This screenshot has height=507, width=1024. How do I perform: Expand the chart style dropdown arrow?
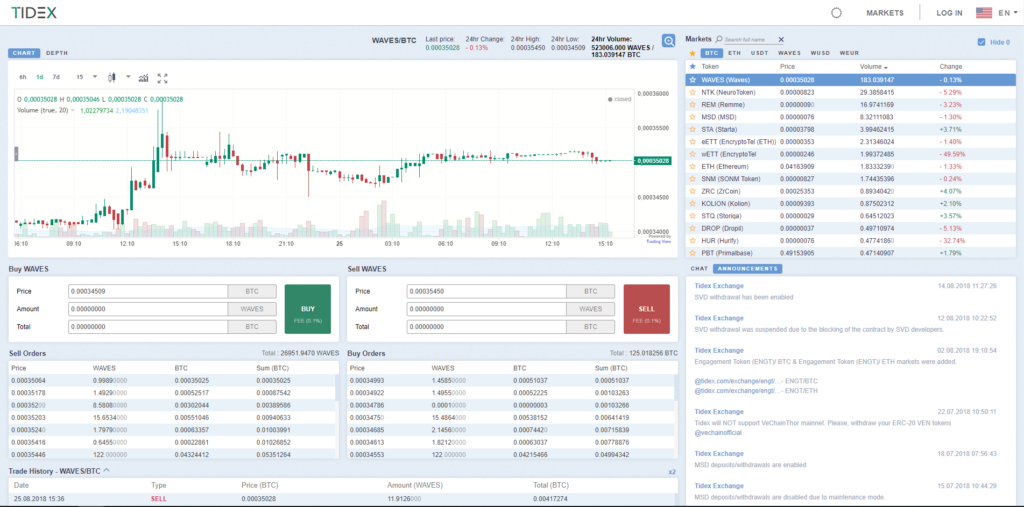tap(128, 77)
